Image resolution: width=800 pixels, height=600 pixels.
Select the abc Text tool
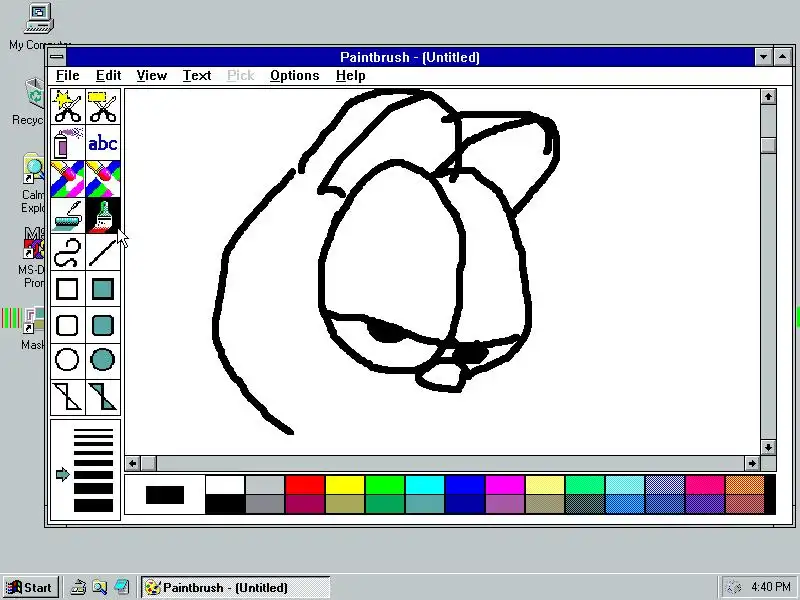tap(103, 143)
